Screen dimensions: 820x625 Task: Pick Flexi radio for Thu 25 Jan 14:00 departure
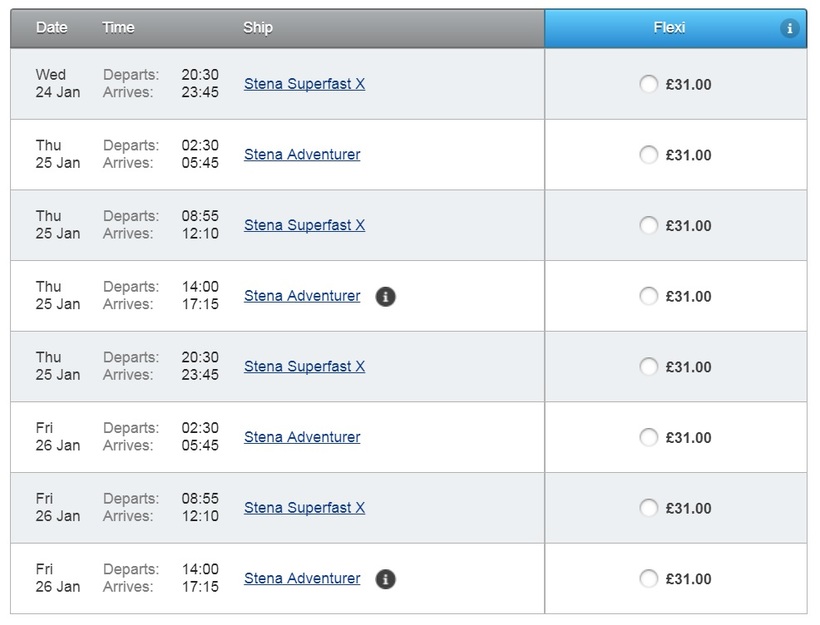648,296
